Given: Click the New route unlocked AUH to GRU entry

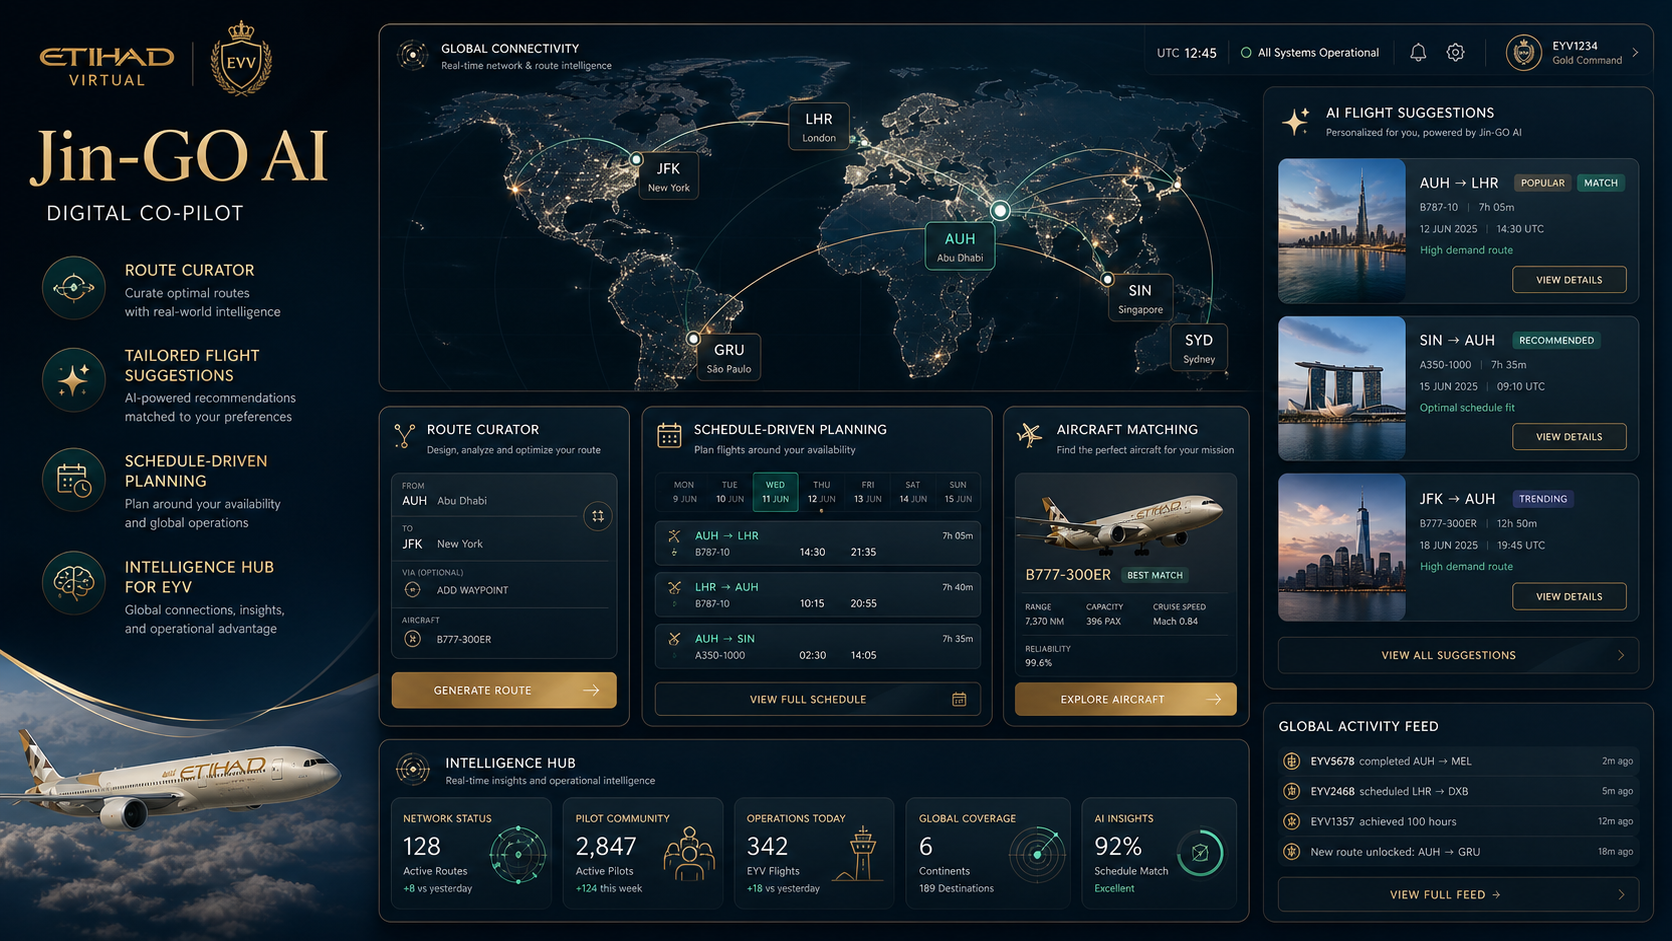Looking at the screenshot, I should point(1459,852).
